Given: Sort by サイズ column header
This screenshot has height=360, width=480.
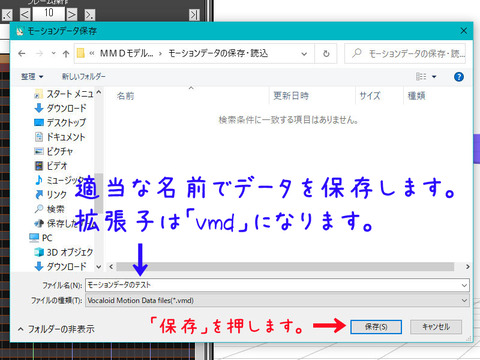Looking at the screenshot, I should [370, 96].
